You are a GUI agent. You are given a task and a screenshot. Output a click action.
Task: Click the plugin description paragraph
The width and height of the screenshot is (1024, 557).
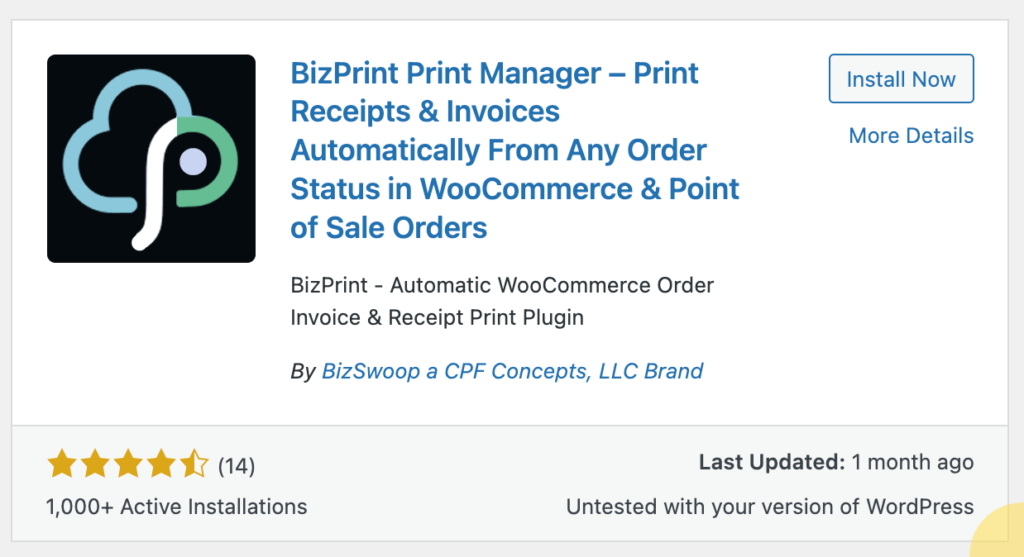(502, 301)
